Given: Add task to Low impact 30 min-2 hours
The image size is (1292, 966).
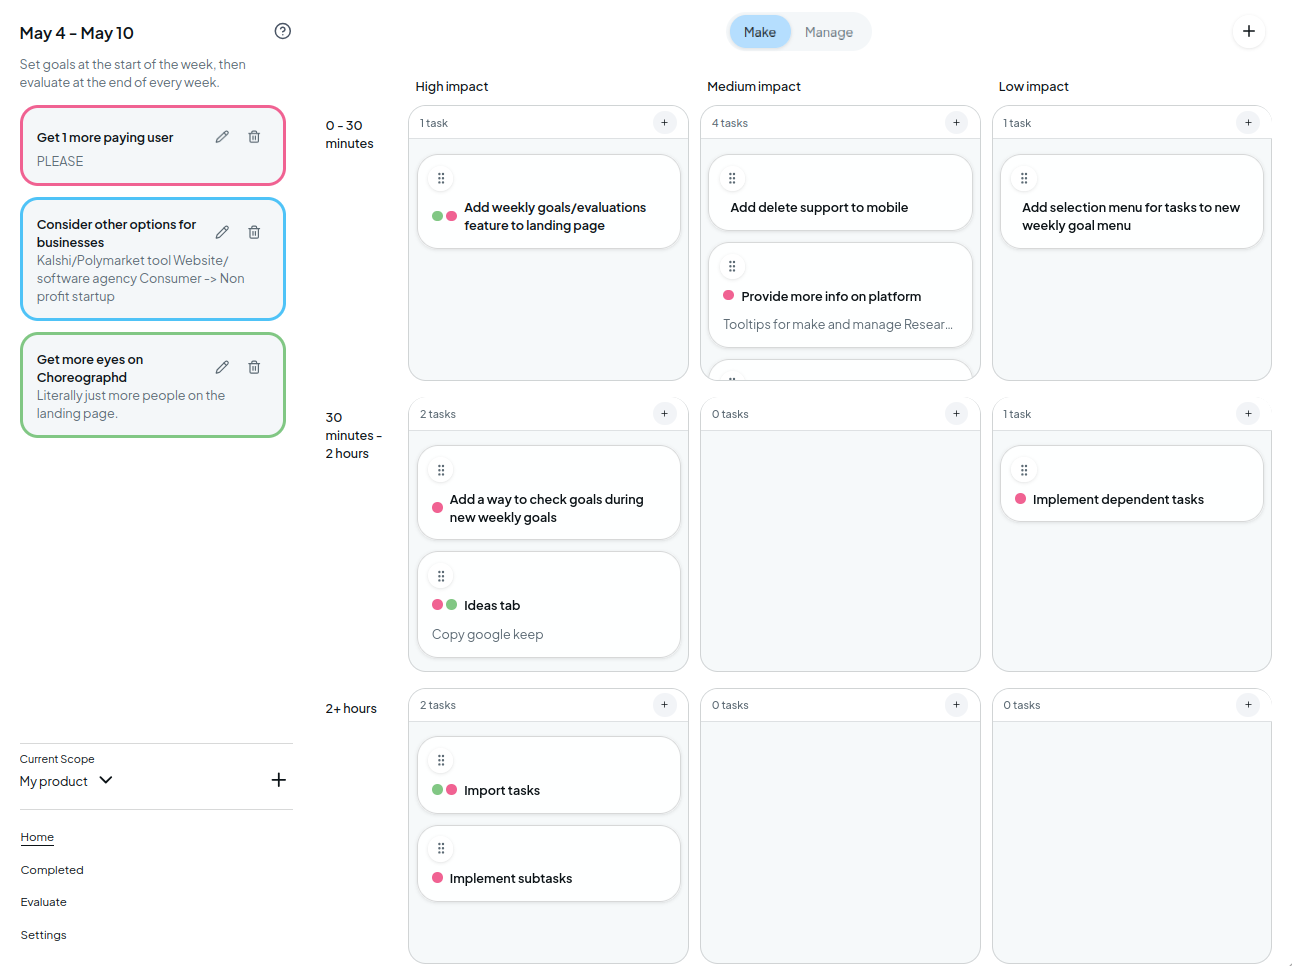Looking at the screenshot, I should tap(1248, 413).
